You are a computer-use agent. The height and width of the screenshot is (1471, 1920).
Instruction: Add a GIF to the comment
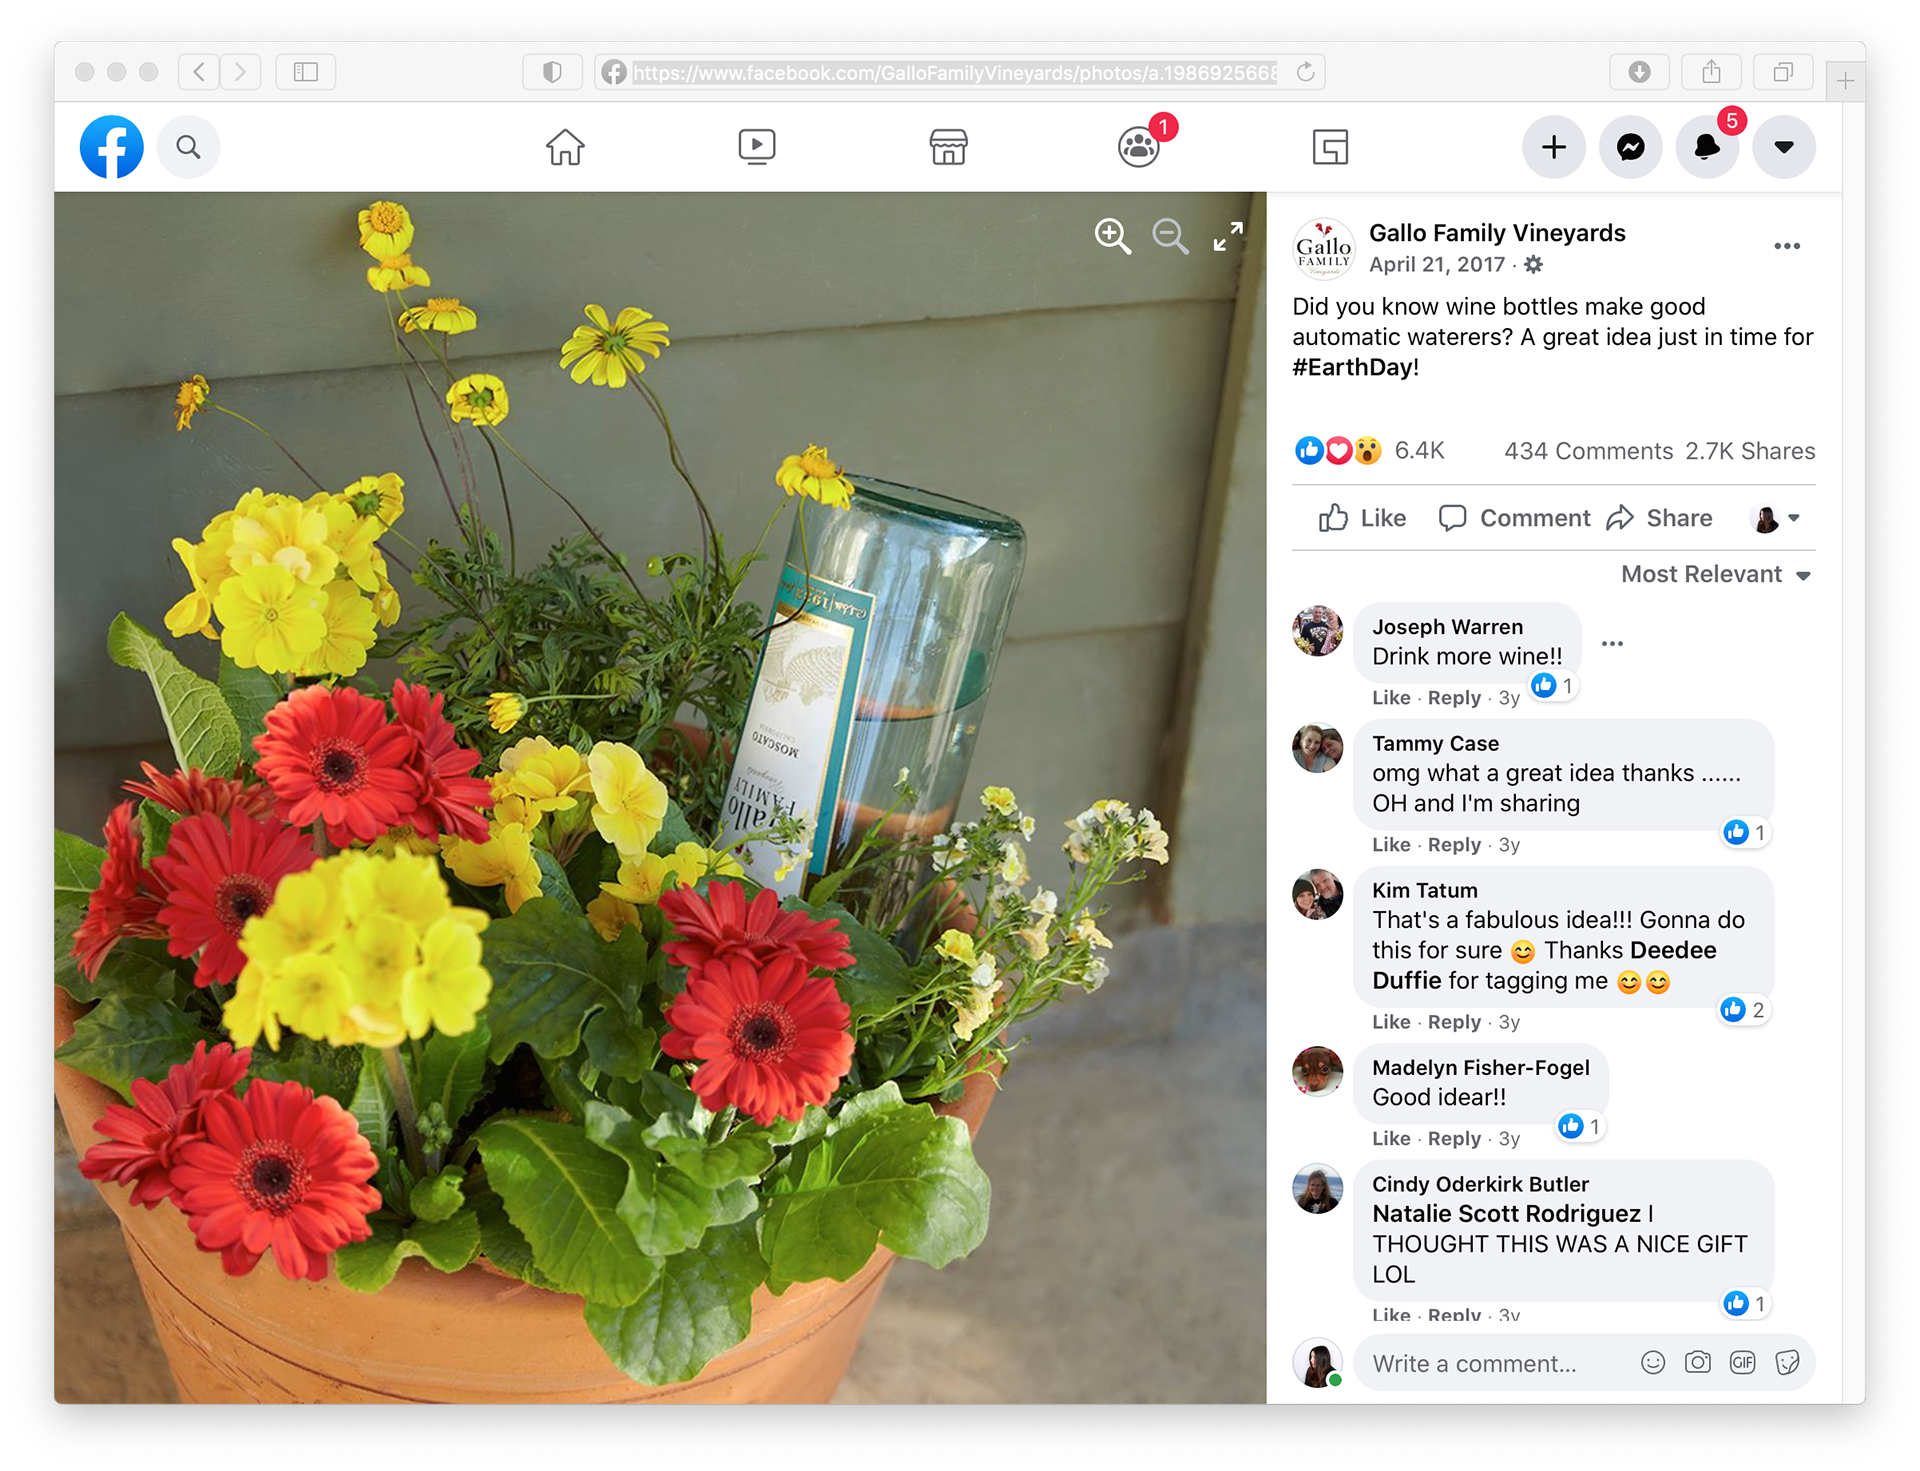(x=1742, y=1363)
